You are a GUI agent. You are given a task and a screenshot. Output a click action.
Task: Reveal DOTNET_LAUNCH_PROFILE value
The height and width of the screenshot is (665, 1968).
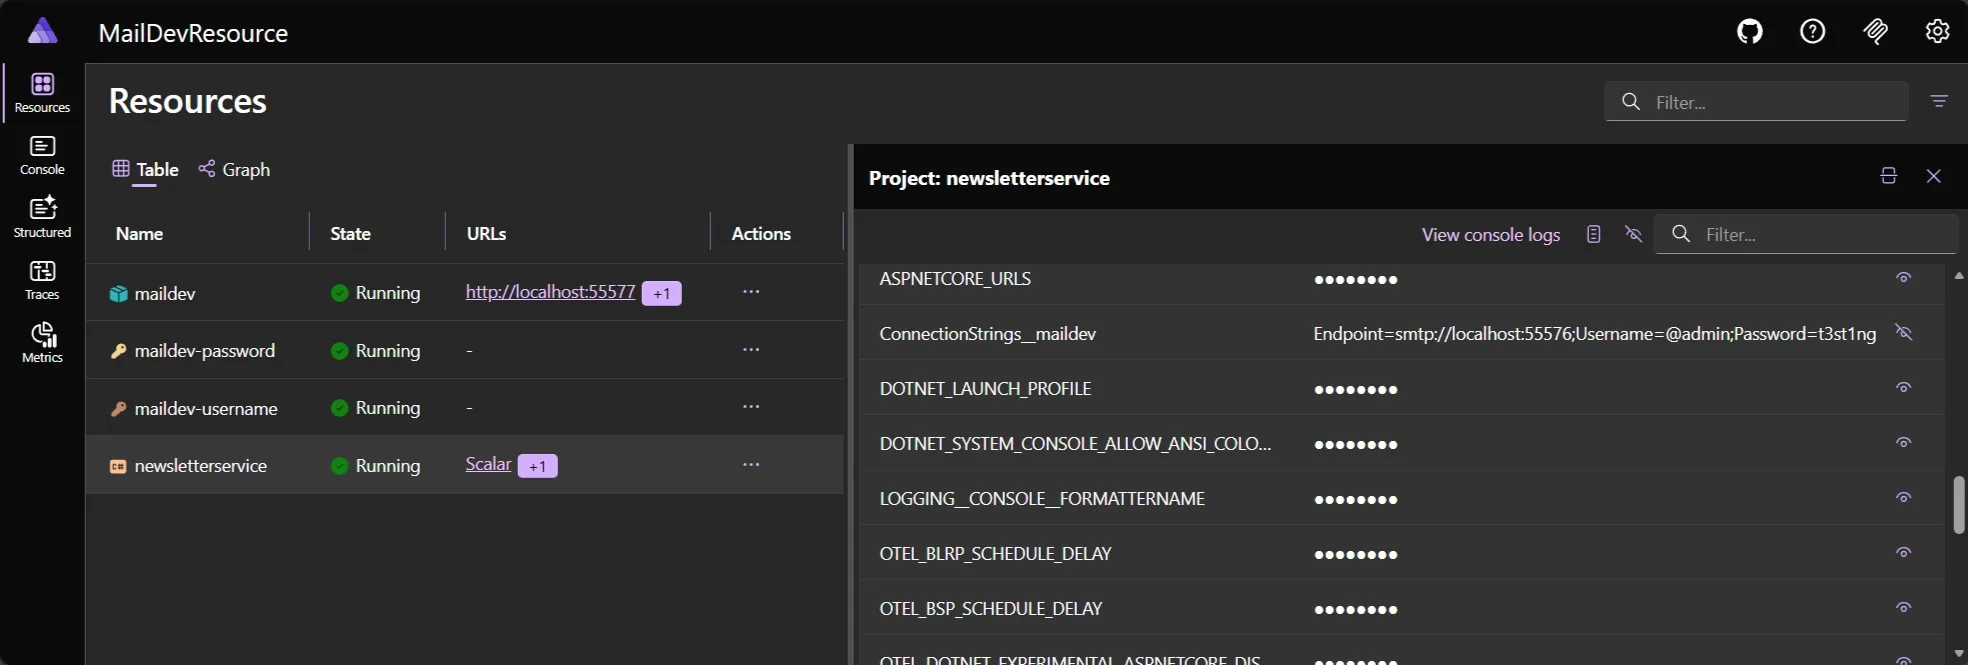click(1903, 388)
